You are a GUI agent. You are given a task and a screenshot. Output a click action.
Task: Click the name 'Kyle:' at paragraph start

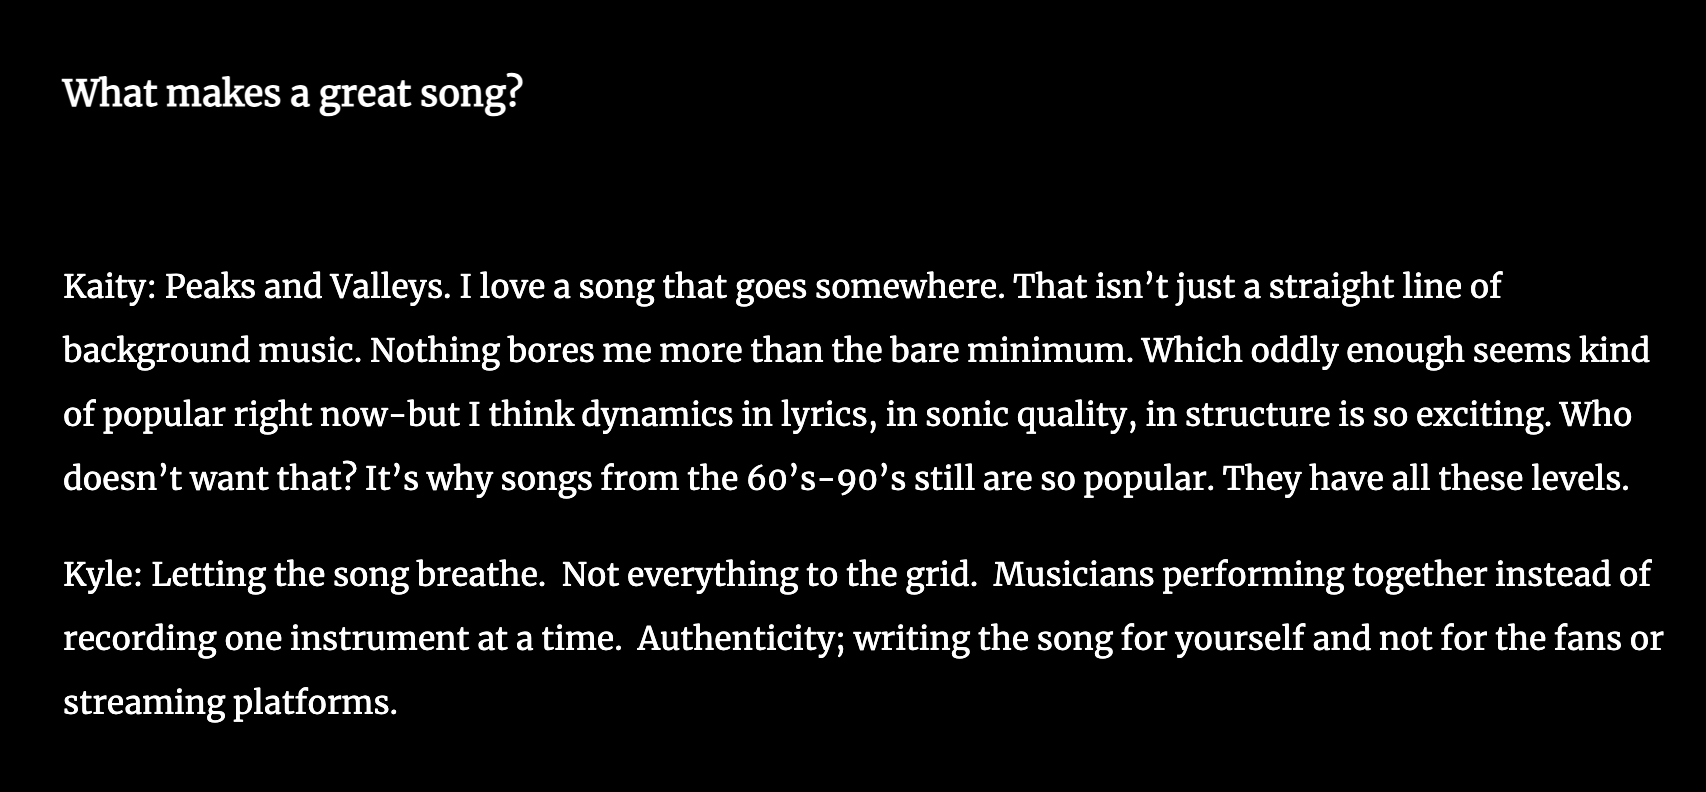[102, 575]
